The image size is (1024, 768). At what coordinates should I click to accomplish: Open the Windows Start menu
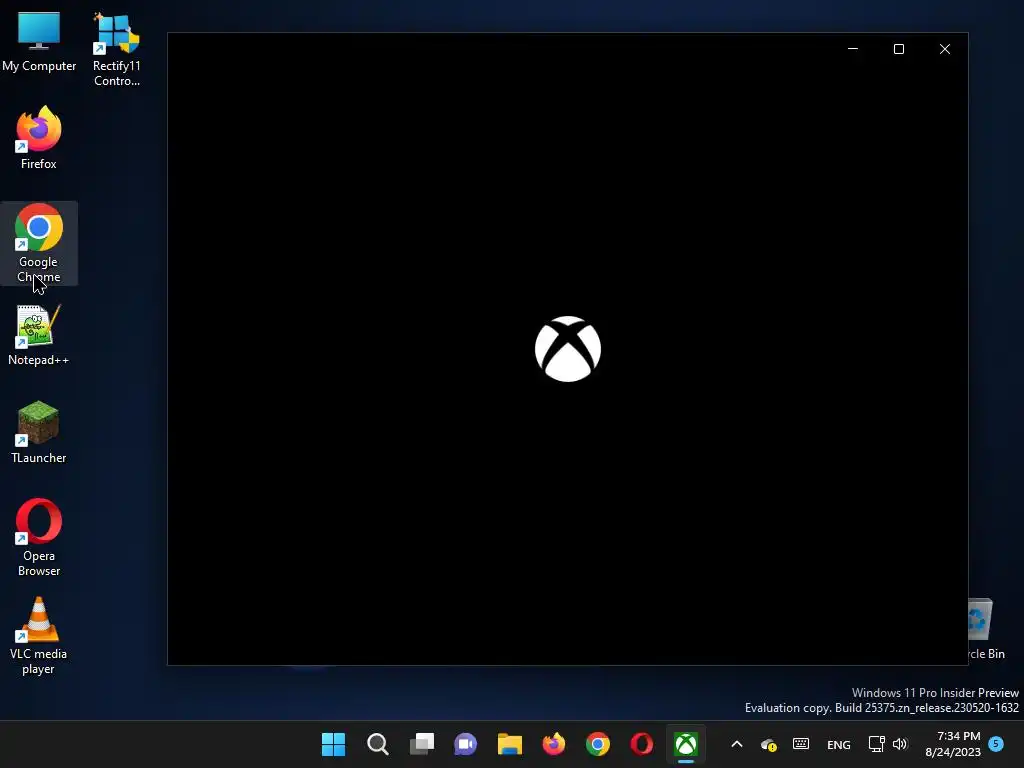coord(333,744)
